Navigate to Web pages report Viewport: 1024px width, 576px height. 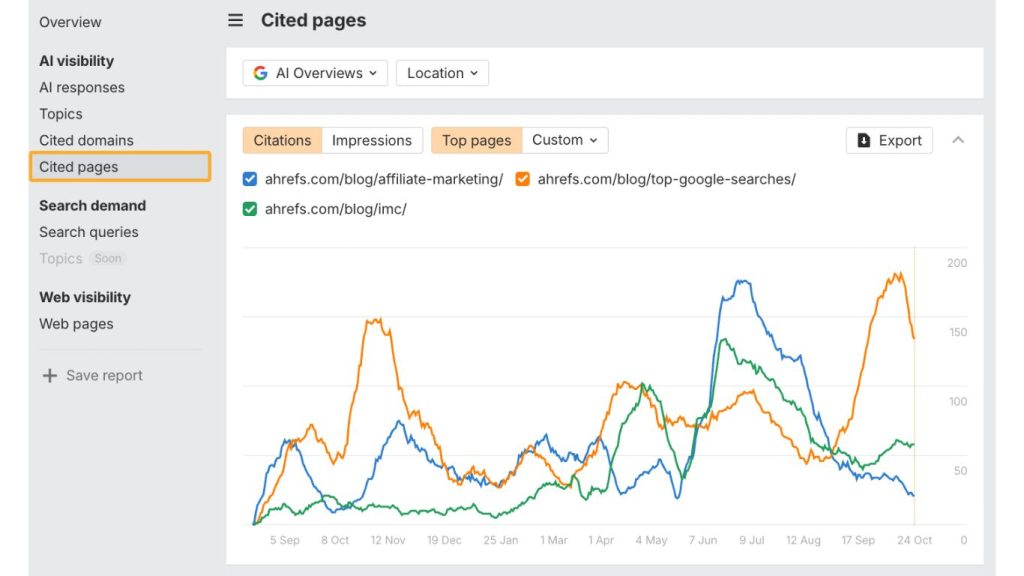click(x=76, y=324)
